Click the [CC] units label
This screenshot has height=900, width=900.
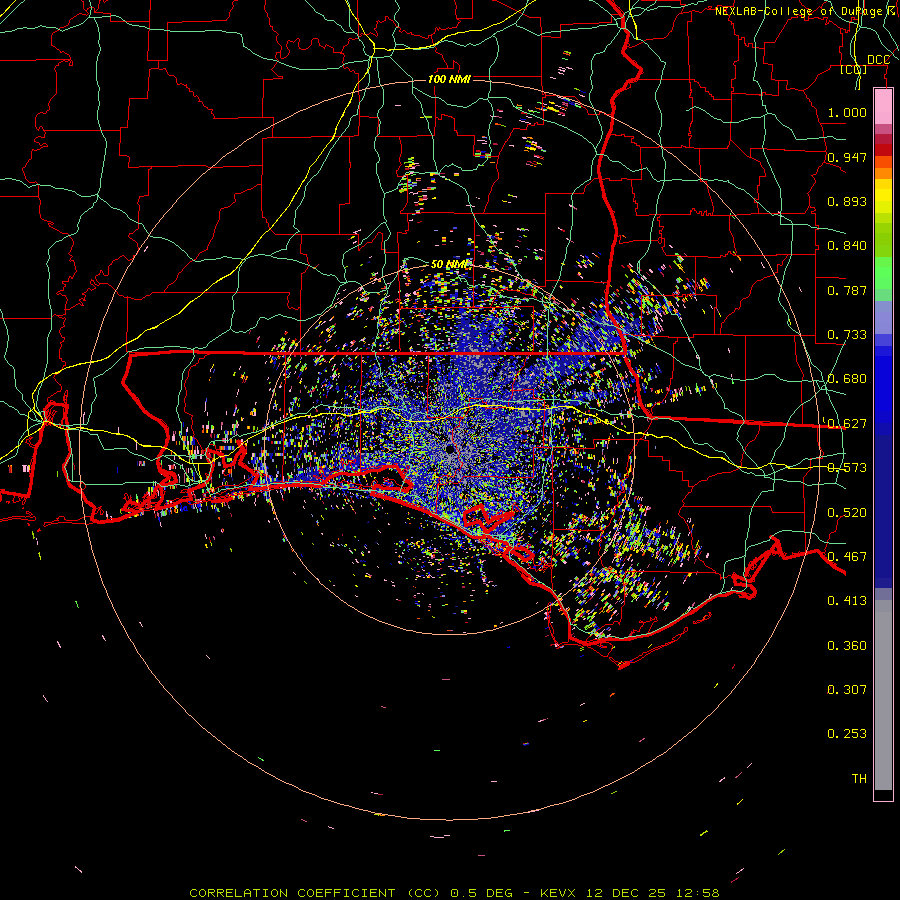[x=854, y=69]
